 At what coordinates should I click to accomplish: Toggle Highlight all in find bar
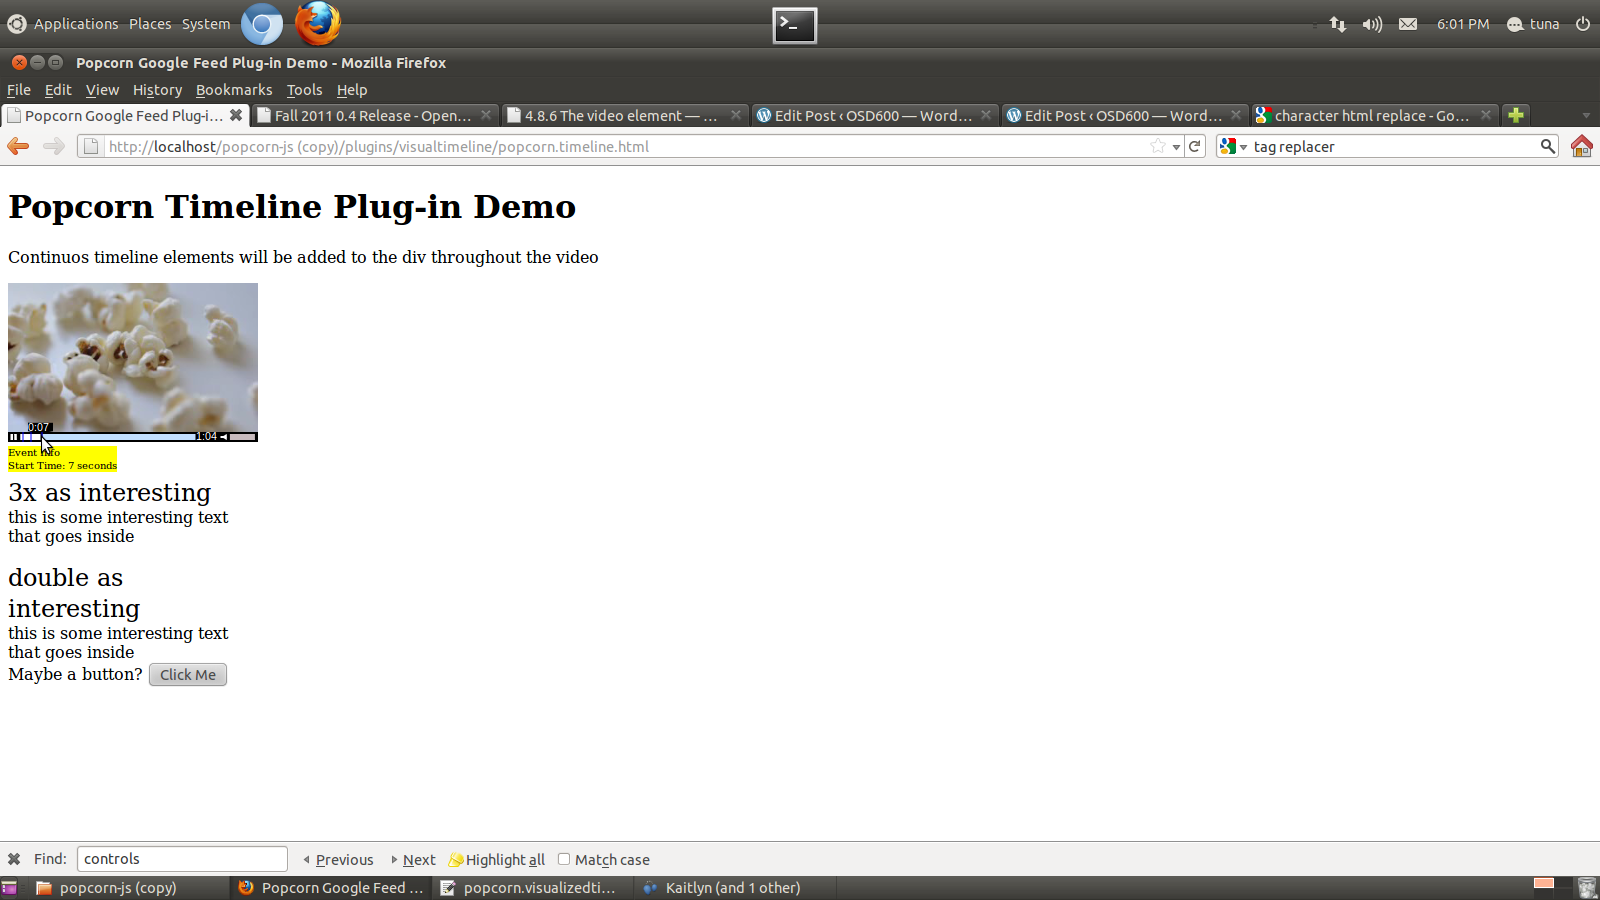(497, 860)
